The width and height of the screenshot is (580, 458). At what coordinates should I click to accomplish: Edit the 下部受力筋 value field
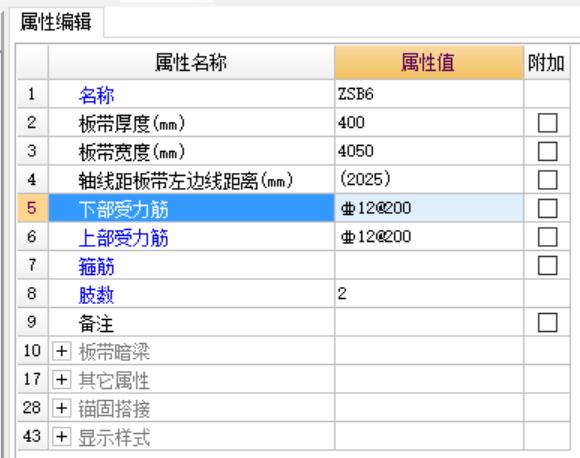click(429, 208)
